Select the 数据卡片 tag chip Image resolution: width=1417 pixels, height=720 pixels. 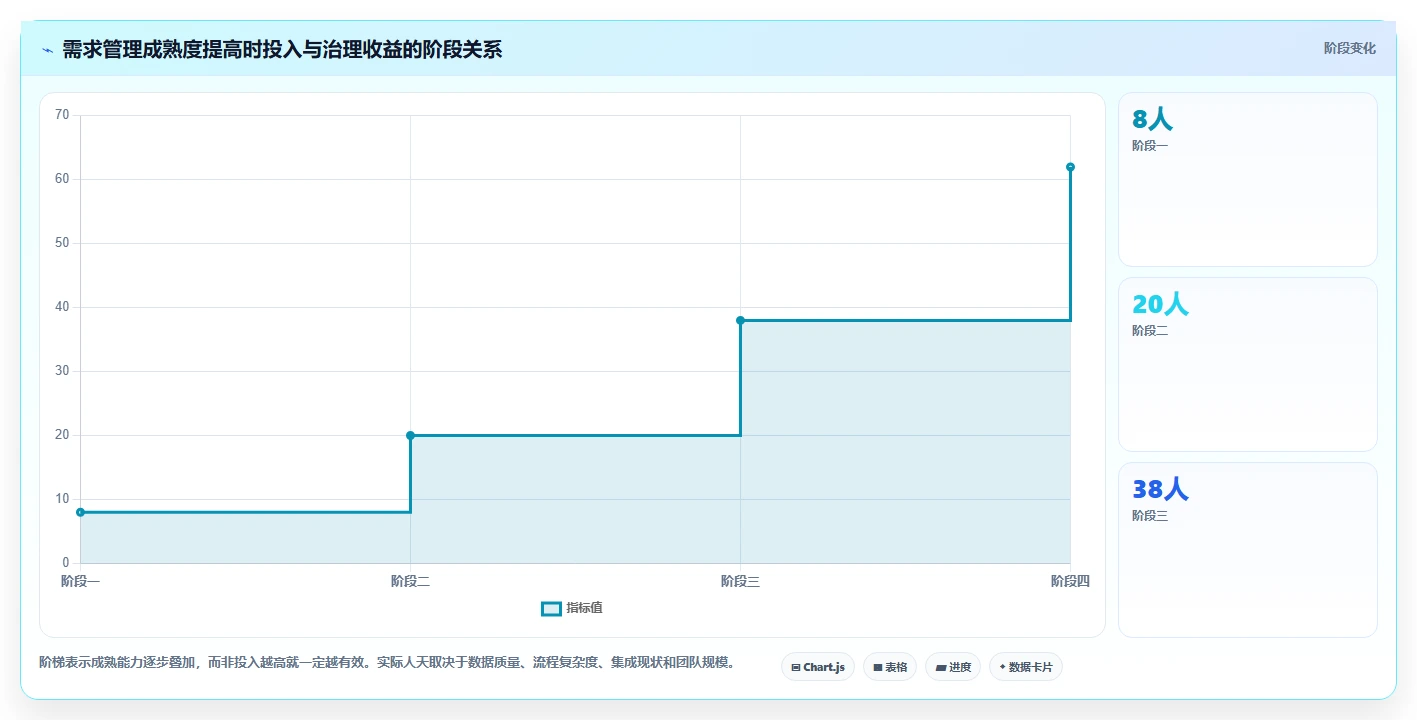tap(1025, 667)
